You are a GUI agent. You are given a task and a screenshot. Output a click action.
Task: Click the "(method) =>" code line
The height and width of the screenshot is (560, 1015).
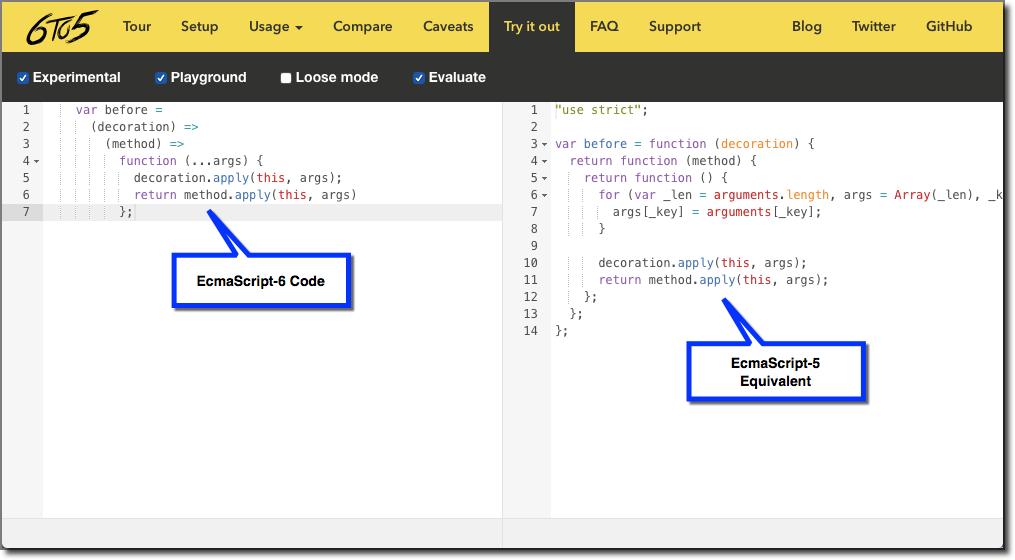pyautogui.click(x=144, y=144)
